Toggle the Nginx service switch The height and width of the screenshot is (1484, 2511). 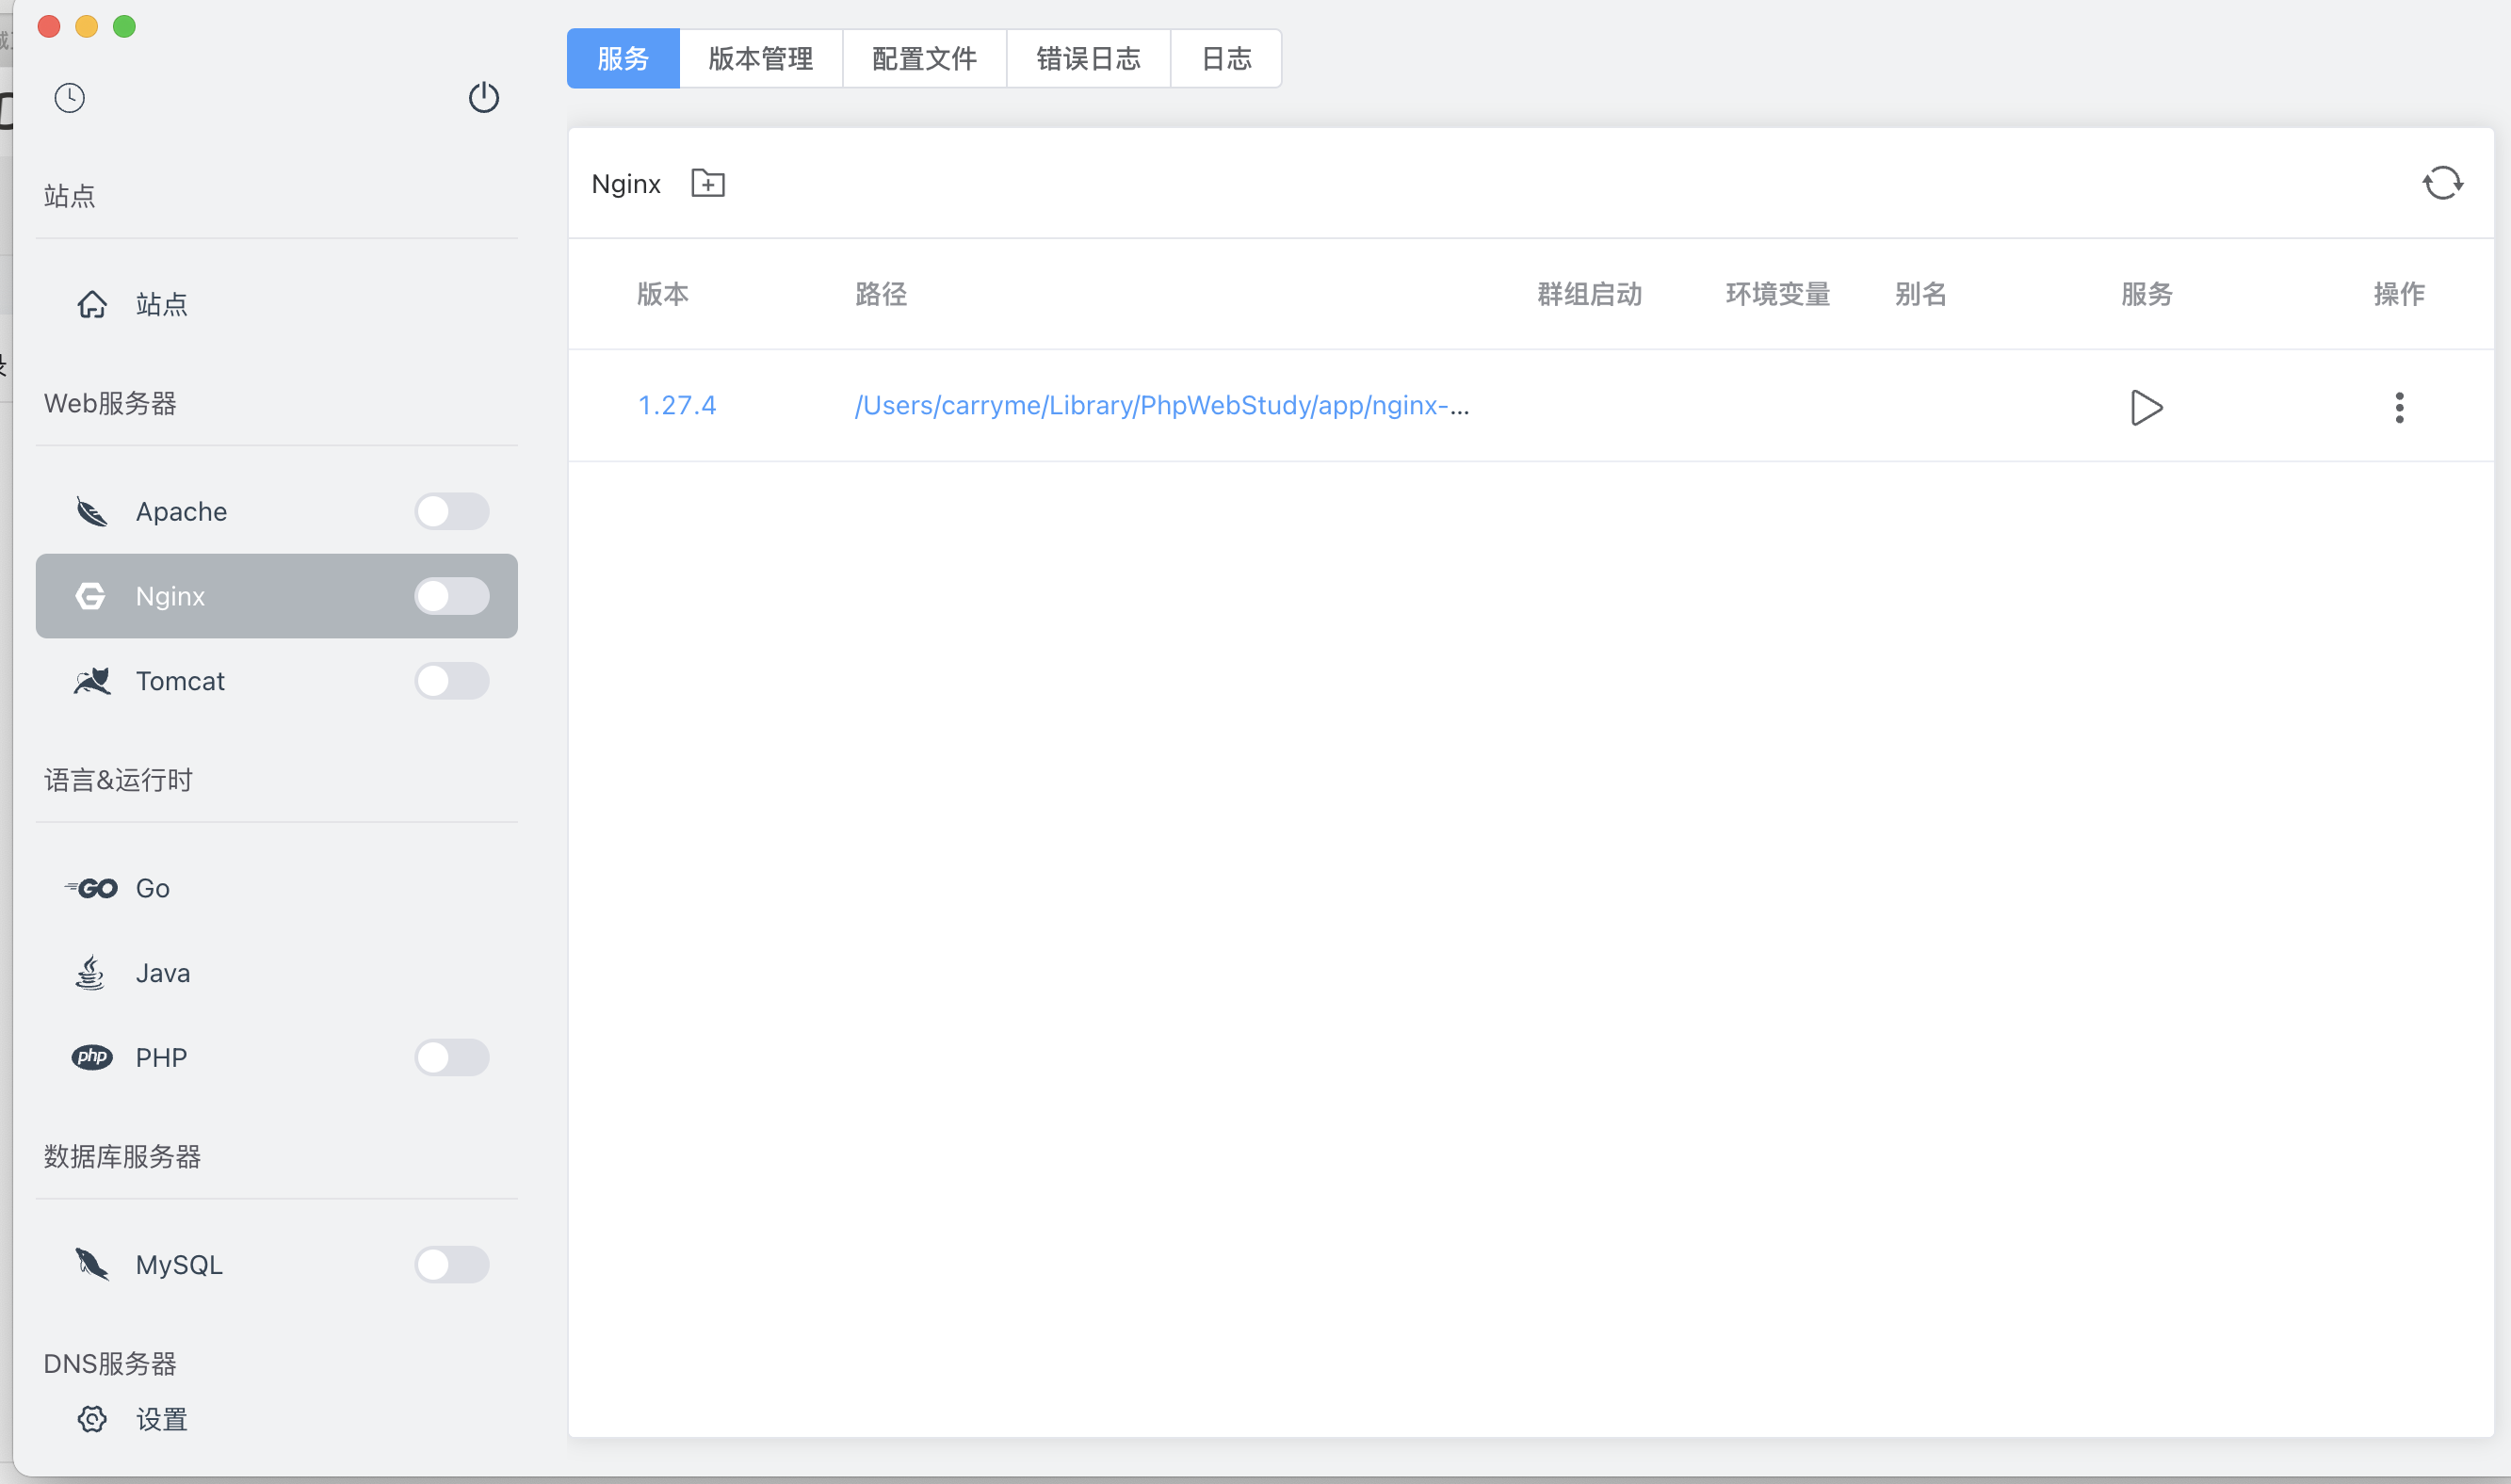pos(452,596)
